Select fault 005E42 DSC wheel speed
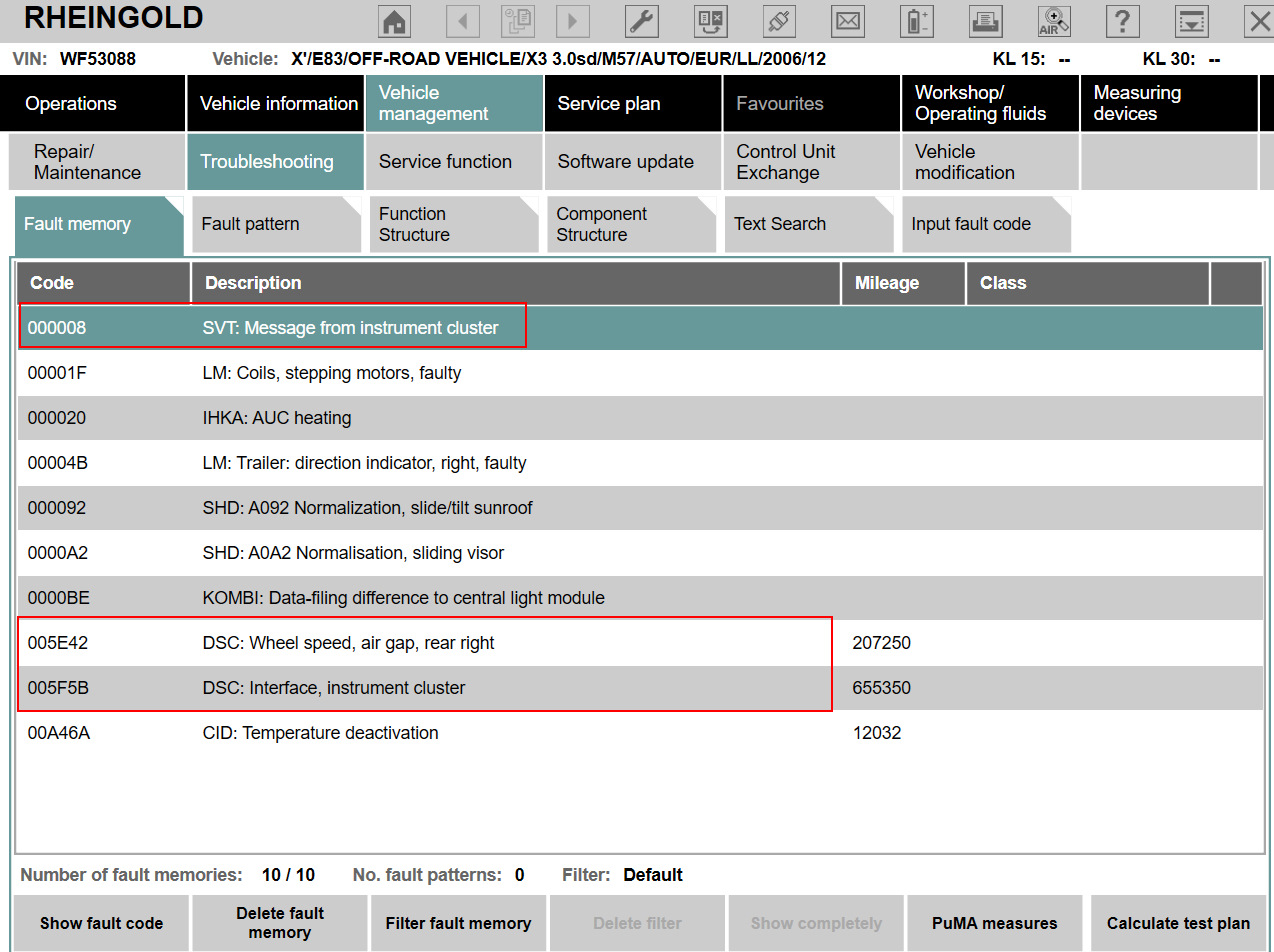Screen dimensions: 1274x952 click(640, 643)
